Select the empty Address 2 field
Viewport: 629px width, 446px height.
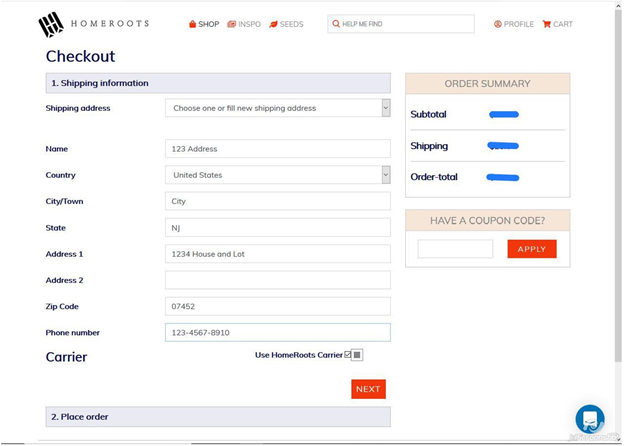(277, 280)
